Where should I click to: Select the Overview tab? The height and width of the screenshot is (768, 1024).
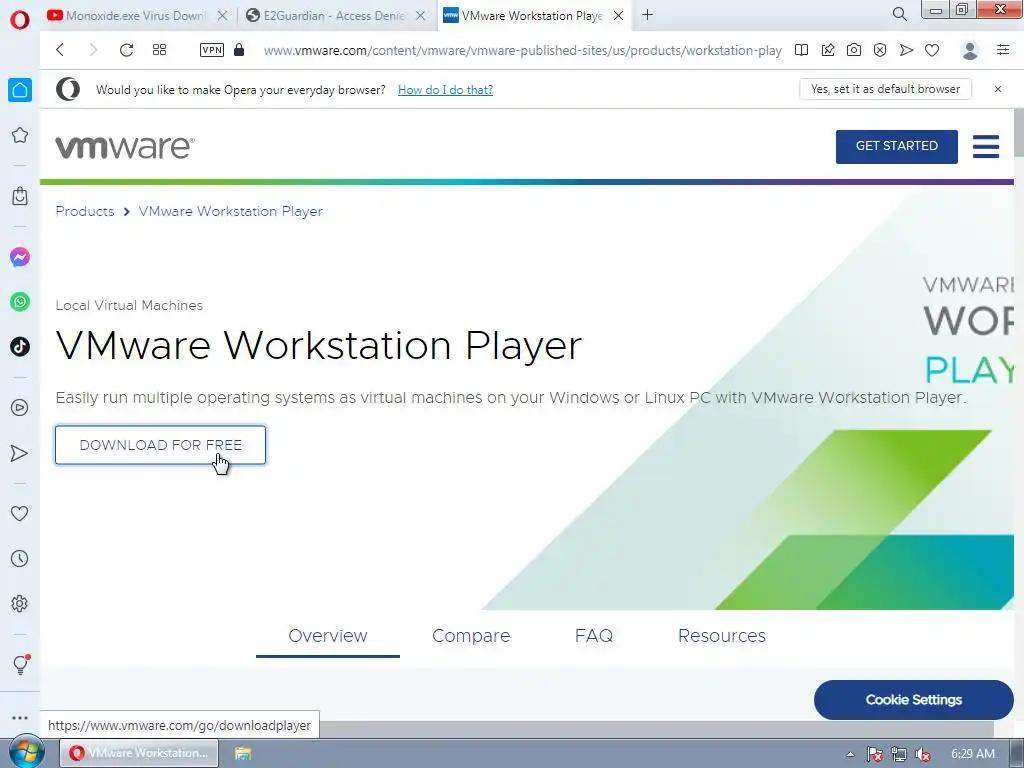(x=328, y=635)
